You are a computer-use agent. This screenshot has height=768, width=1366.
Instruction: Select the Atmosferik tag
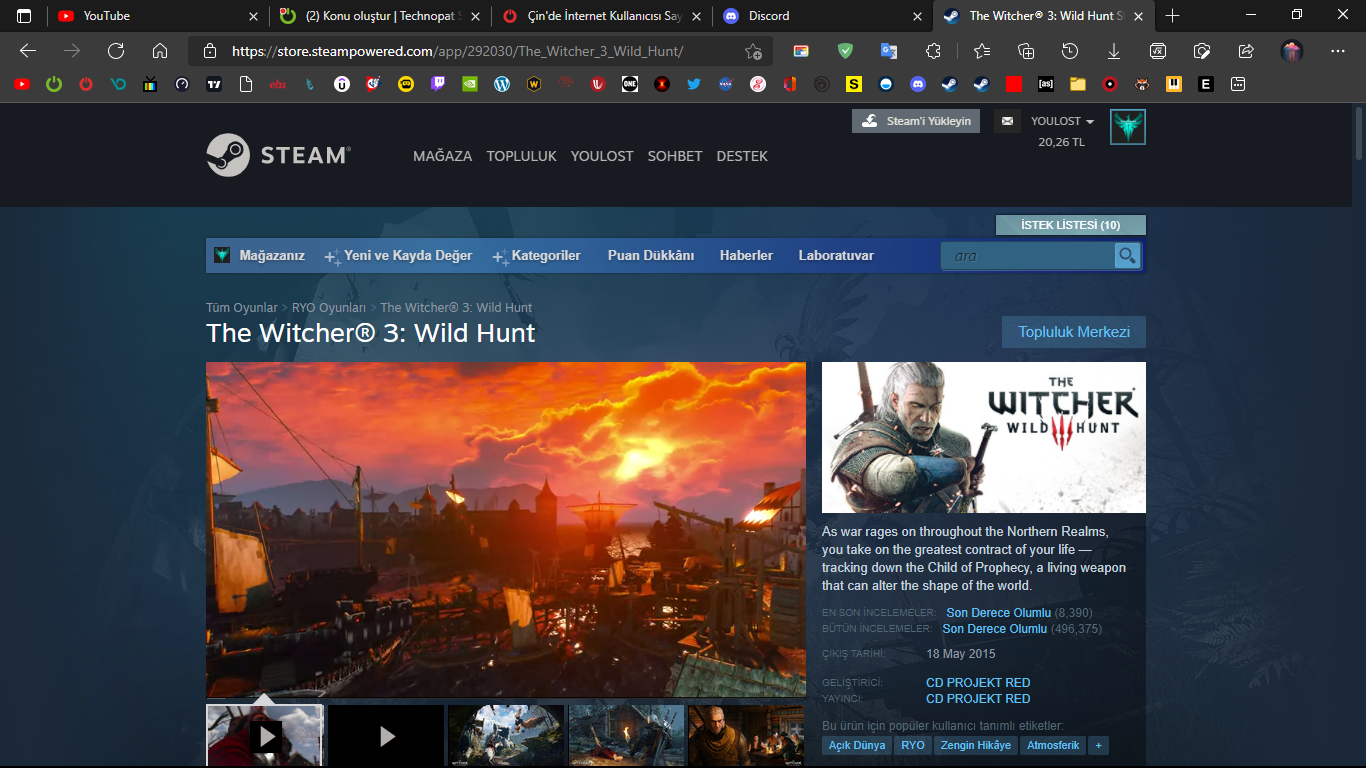[x=1053, y=745]
